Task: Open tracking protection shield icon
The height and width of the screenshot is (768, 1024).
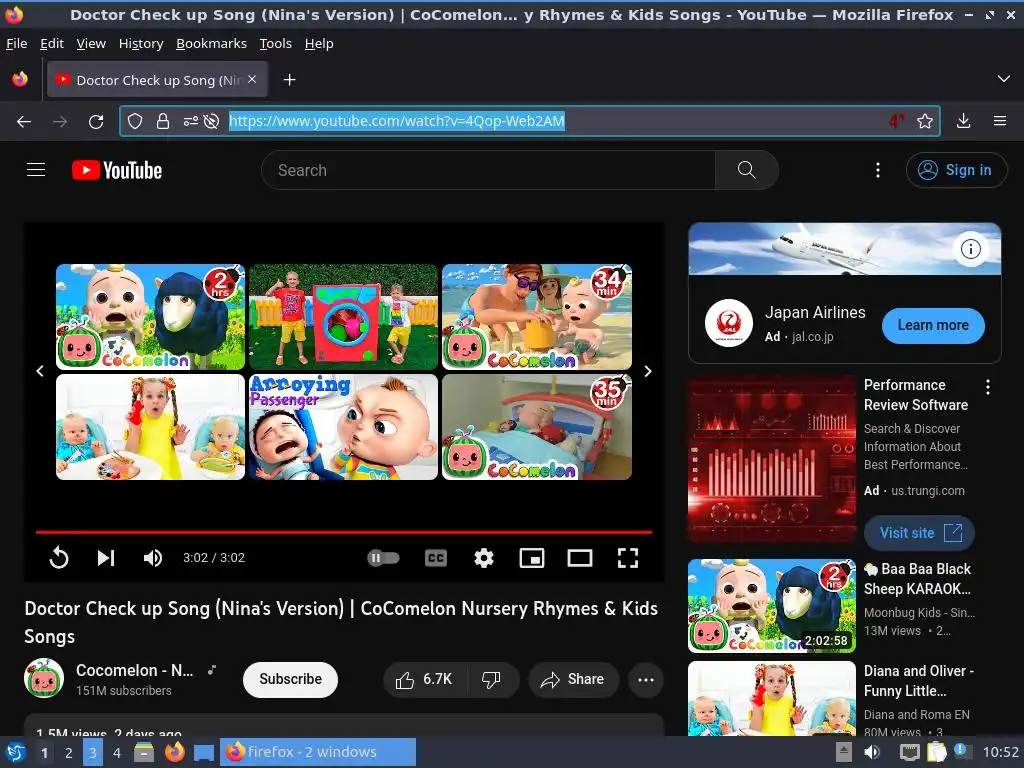Action: 135,121
